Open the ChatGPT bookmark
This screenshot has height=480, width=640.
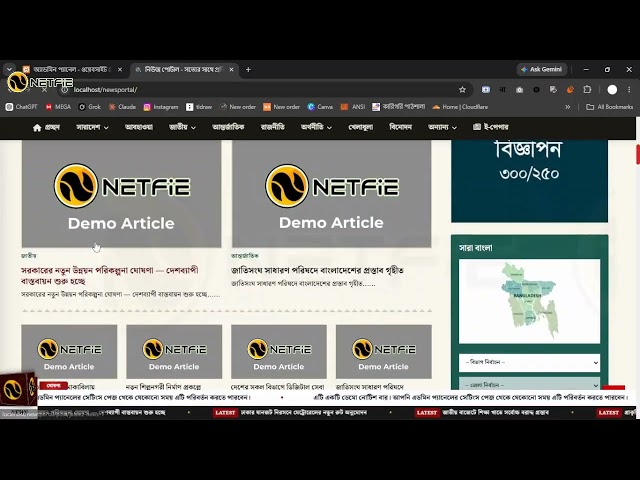tap(21, 107)
